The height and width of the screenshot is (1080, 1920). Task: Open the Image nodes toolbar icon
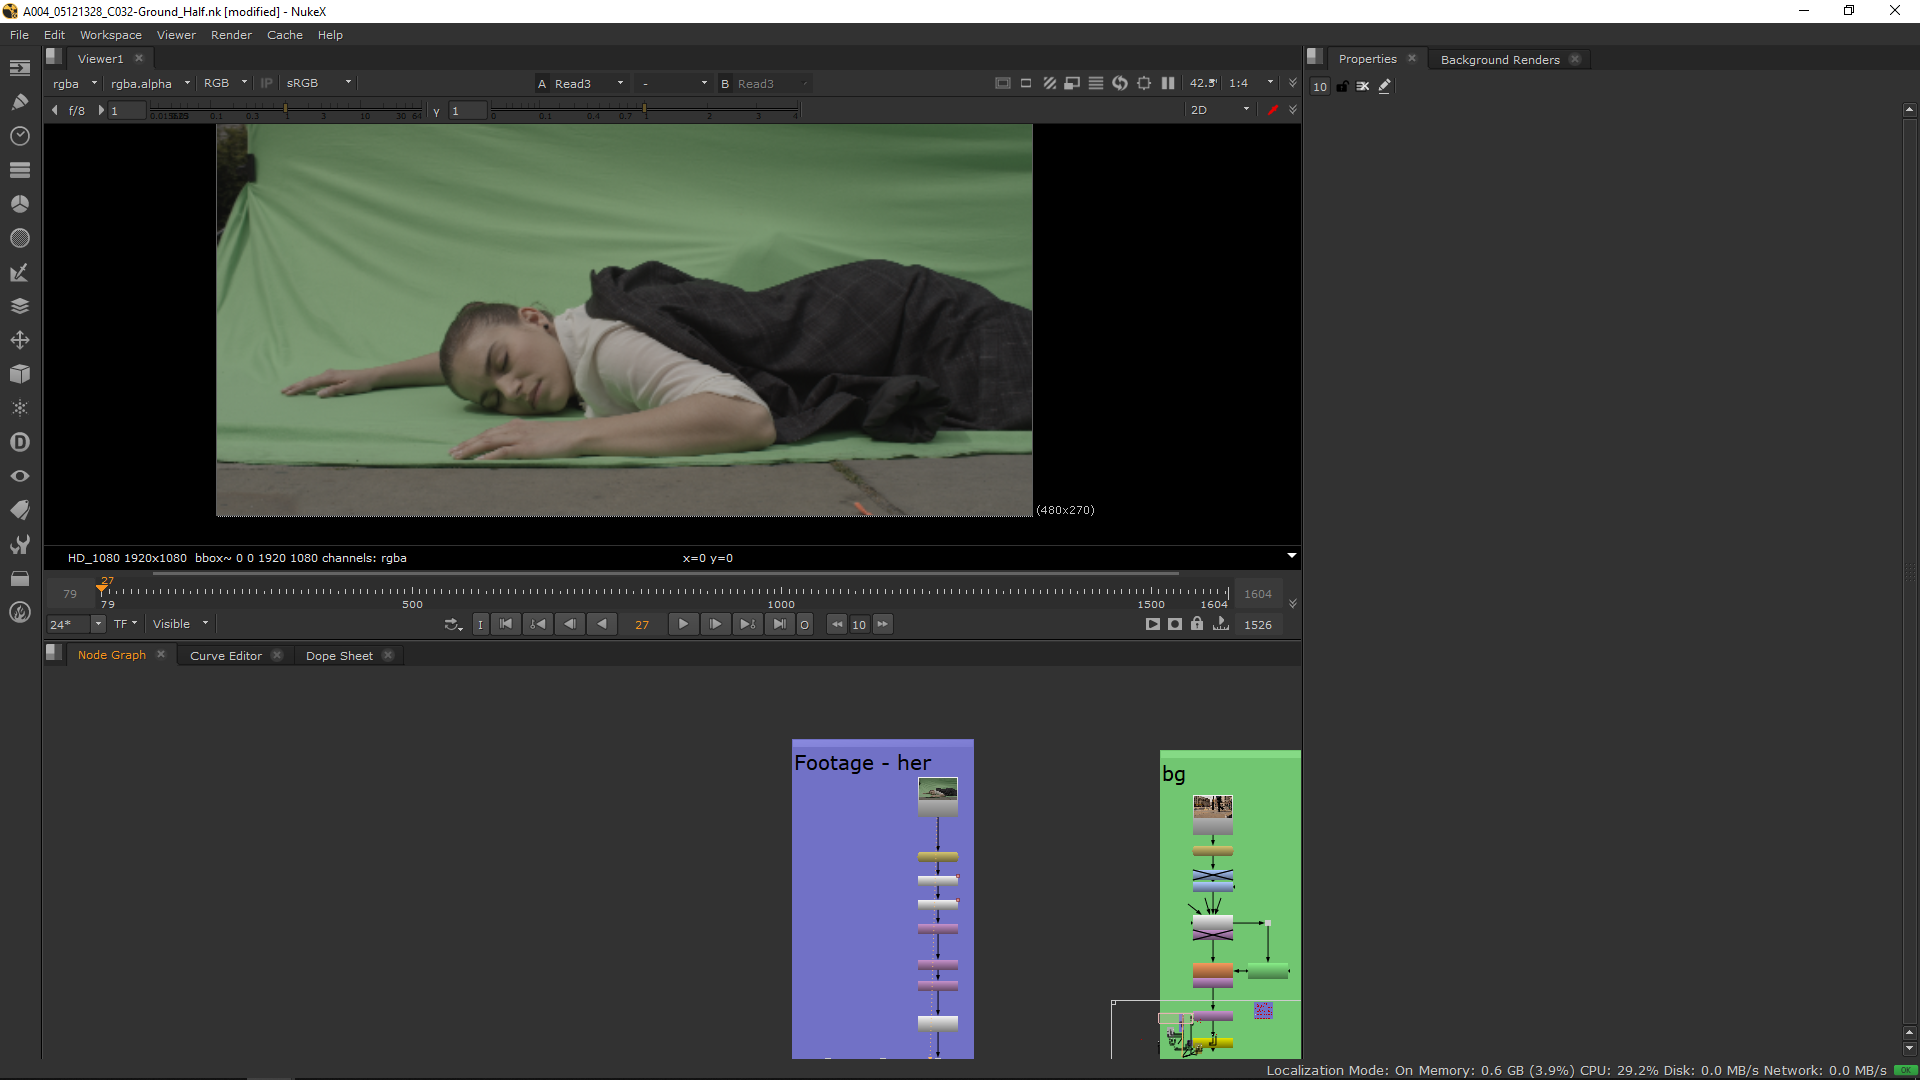pyautogui.click(x=19, y=68)
